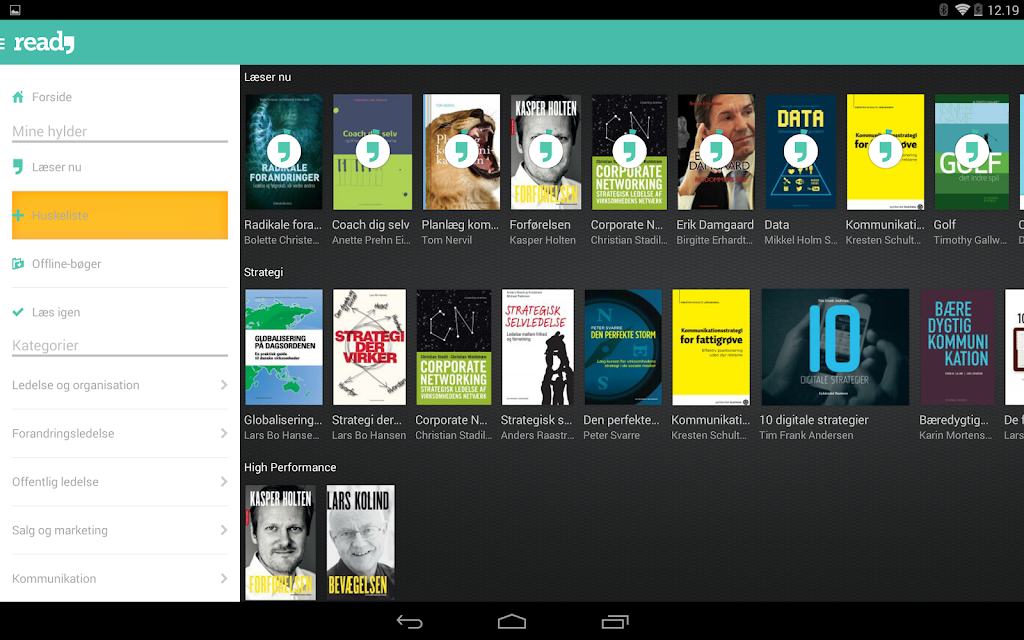This screenshot has width=1024, height=640.
Task: Open Forandringsledelse category label
Action: [63, 434]
